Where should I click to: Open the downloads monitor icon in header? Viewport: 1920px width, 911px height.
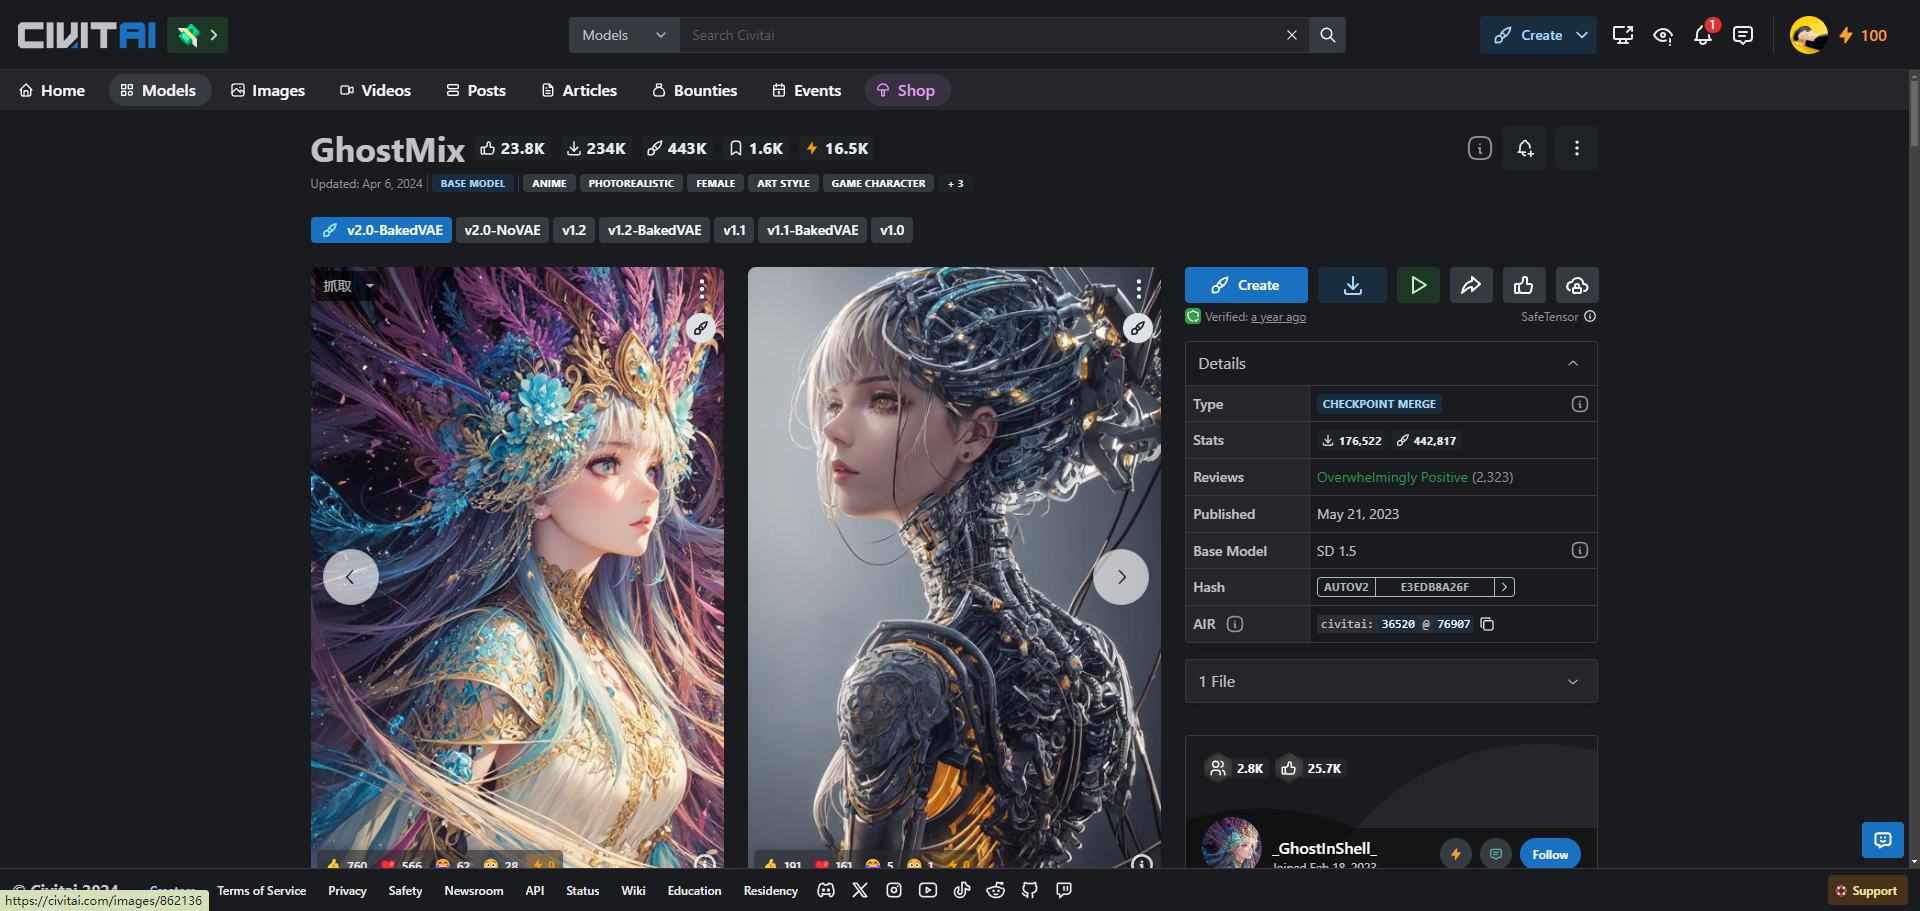(1623, 35)
